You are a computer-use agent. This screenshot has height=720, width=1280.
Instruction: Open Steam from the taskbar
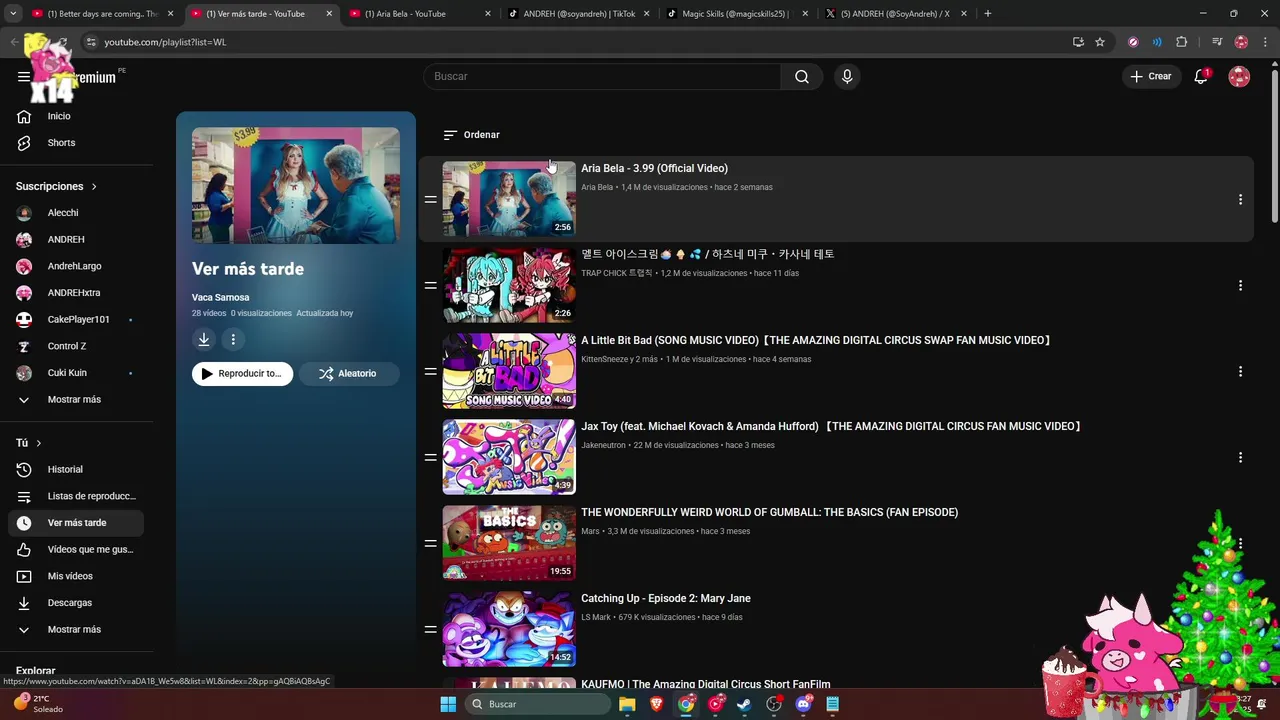[744, 704]
